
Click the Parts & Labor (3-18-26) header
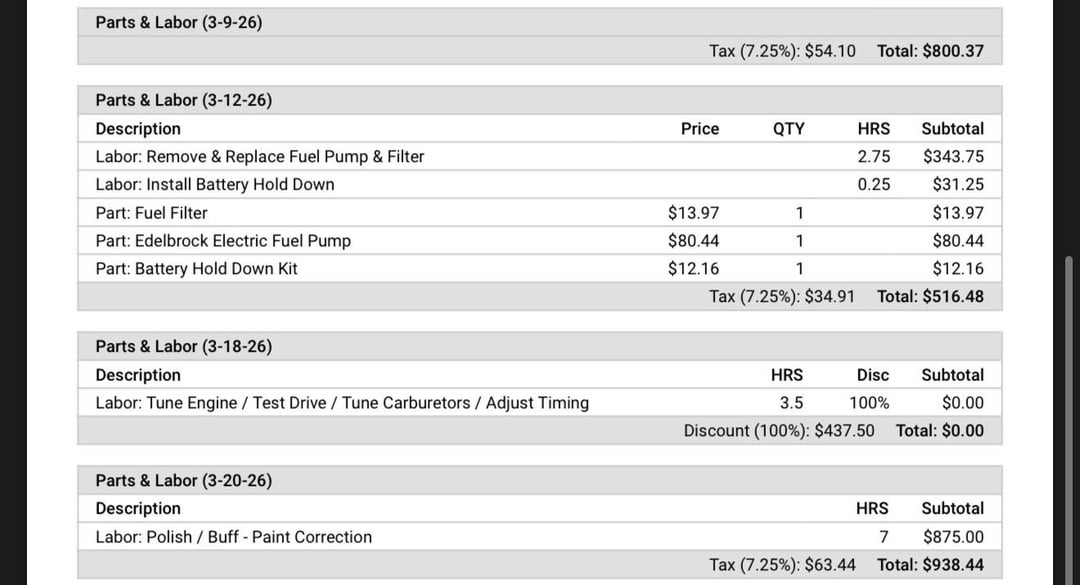[x=183, y=346]
